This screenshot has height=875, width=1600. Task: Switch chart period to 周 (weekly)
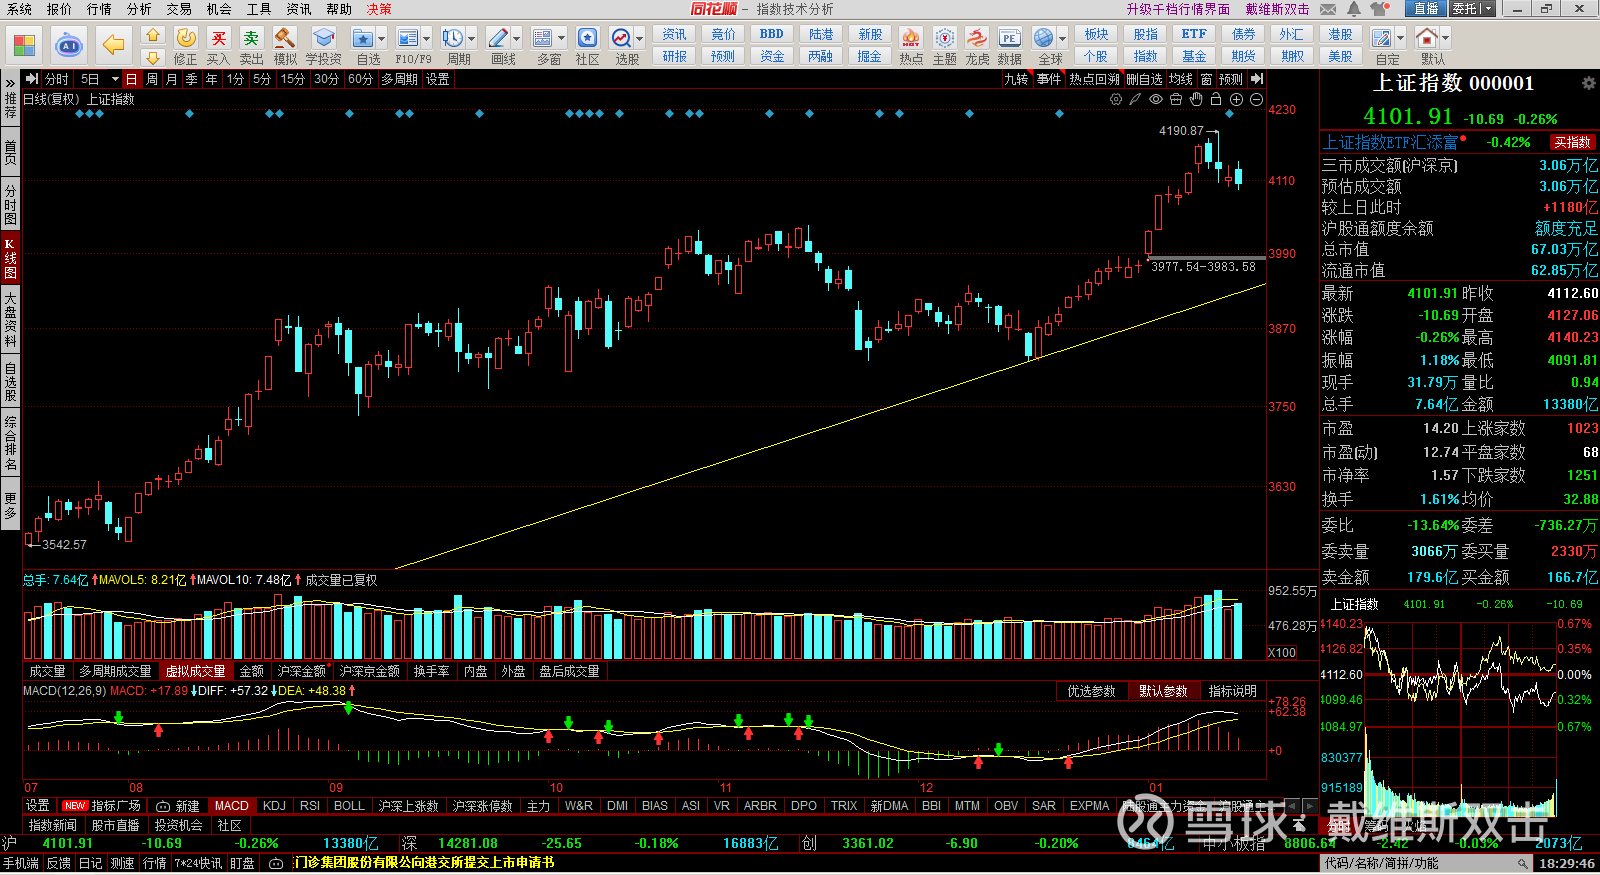(x=152, y=79)
